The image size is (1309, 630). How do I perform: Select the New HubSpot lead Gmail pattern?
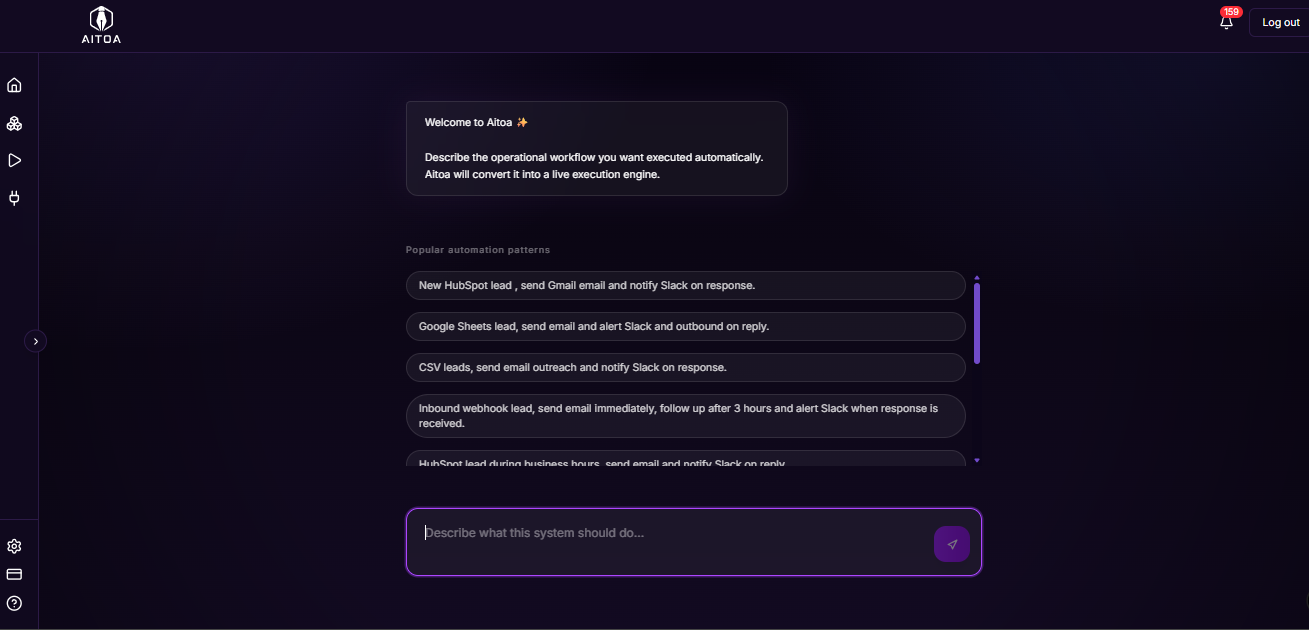(685, 285)
